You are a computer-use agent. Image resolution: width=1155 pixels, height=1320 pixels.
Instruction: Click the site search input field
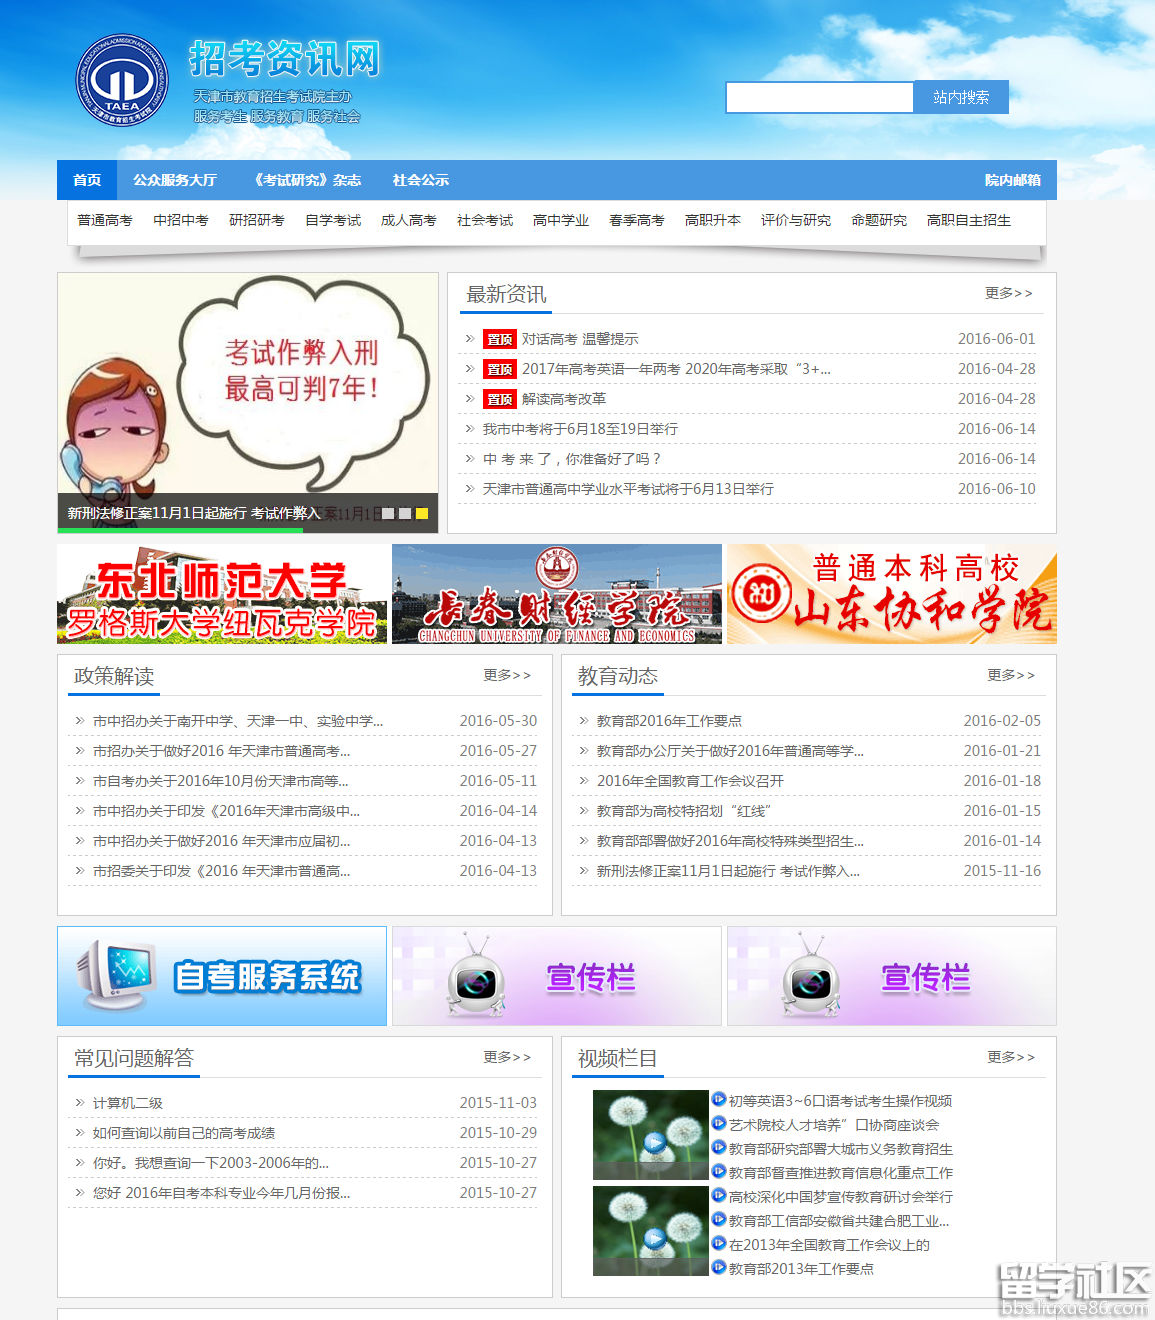pyautogui.click(x=819, y=97)
